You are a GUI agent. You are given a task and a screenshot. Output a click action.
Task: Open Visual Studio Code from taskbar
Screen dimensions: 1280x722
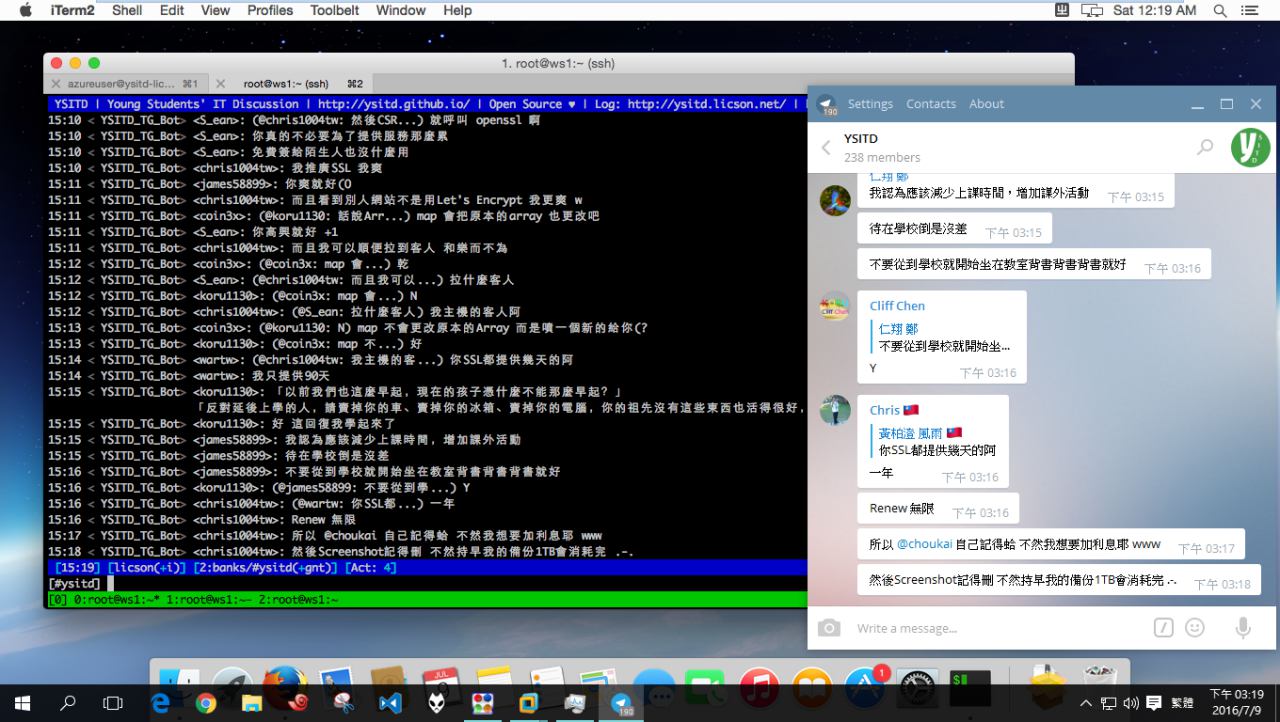coord(390,703)
